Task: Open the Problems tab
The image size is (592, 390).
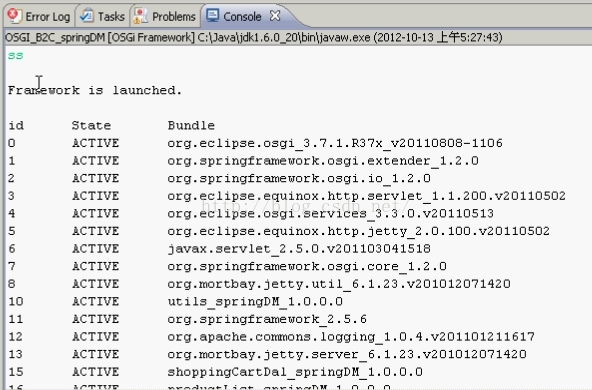Action: (x=165, y=17)
